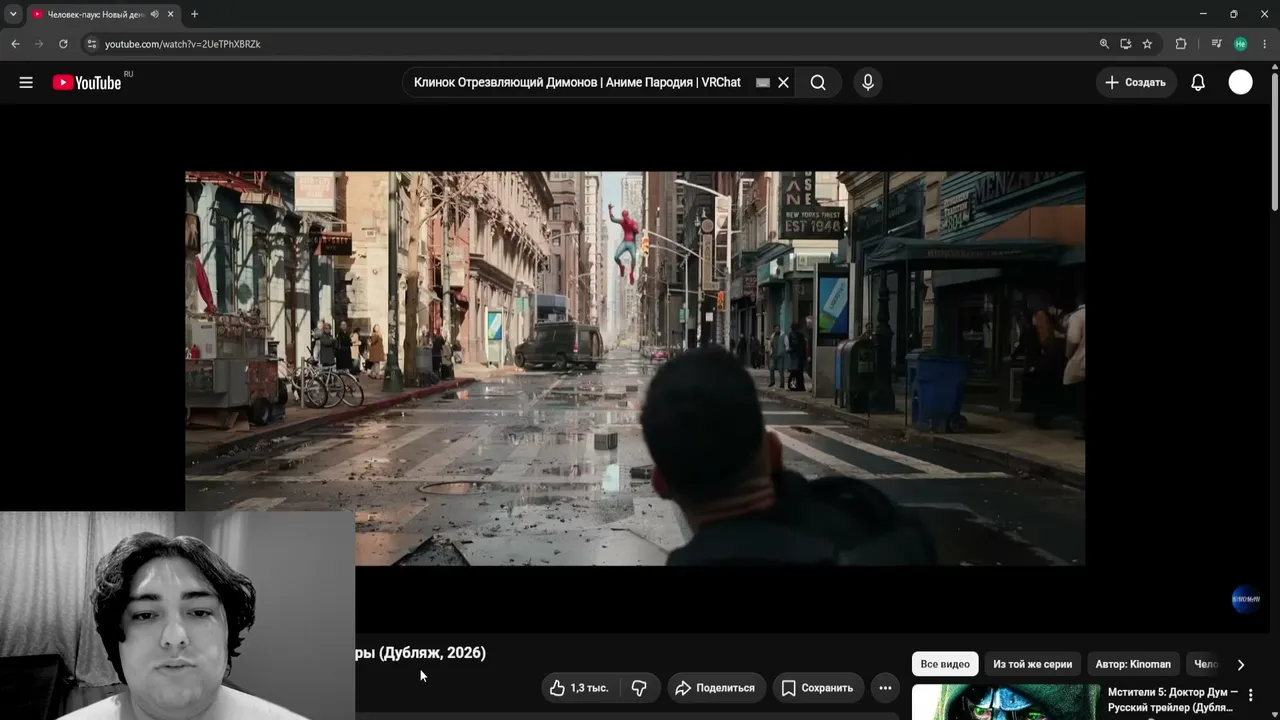The image size is (1280, 720).
Task: Open a new browser tab
Action: [194, 14]
